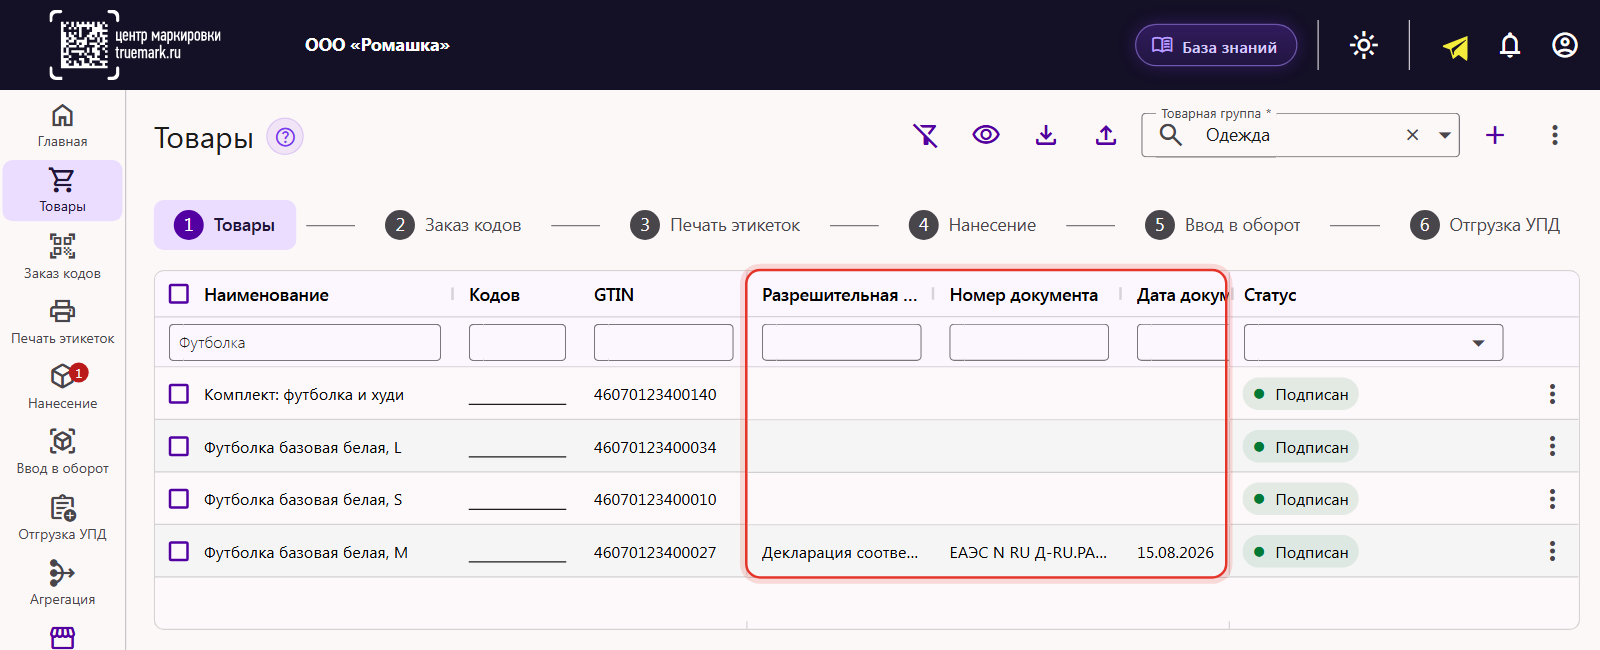Sort by the Наименование column header

coord(266,295)
